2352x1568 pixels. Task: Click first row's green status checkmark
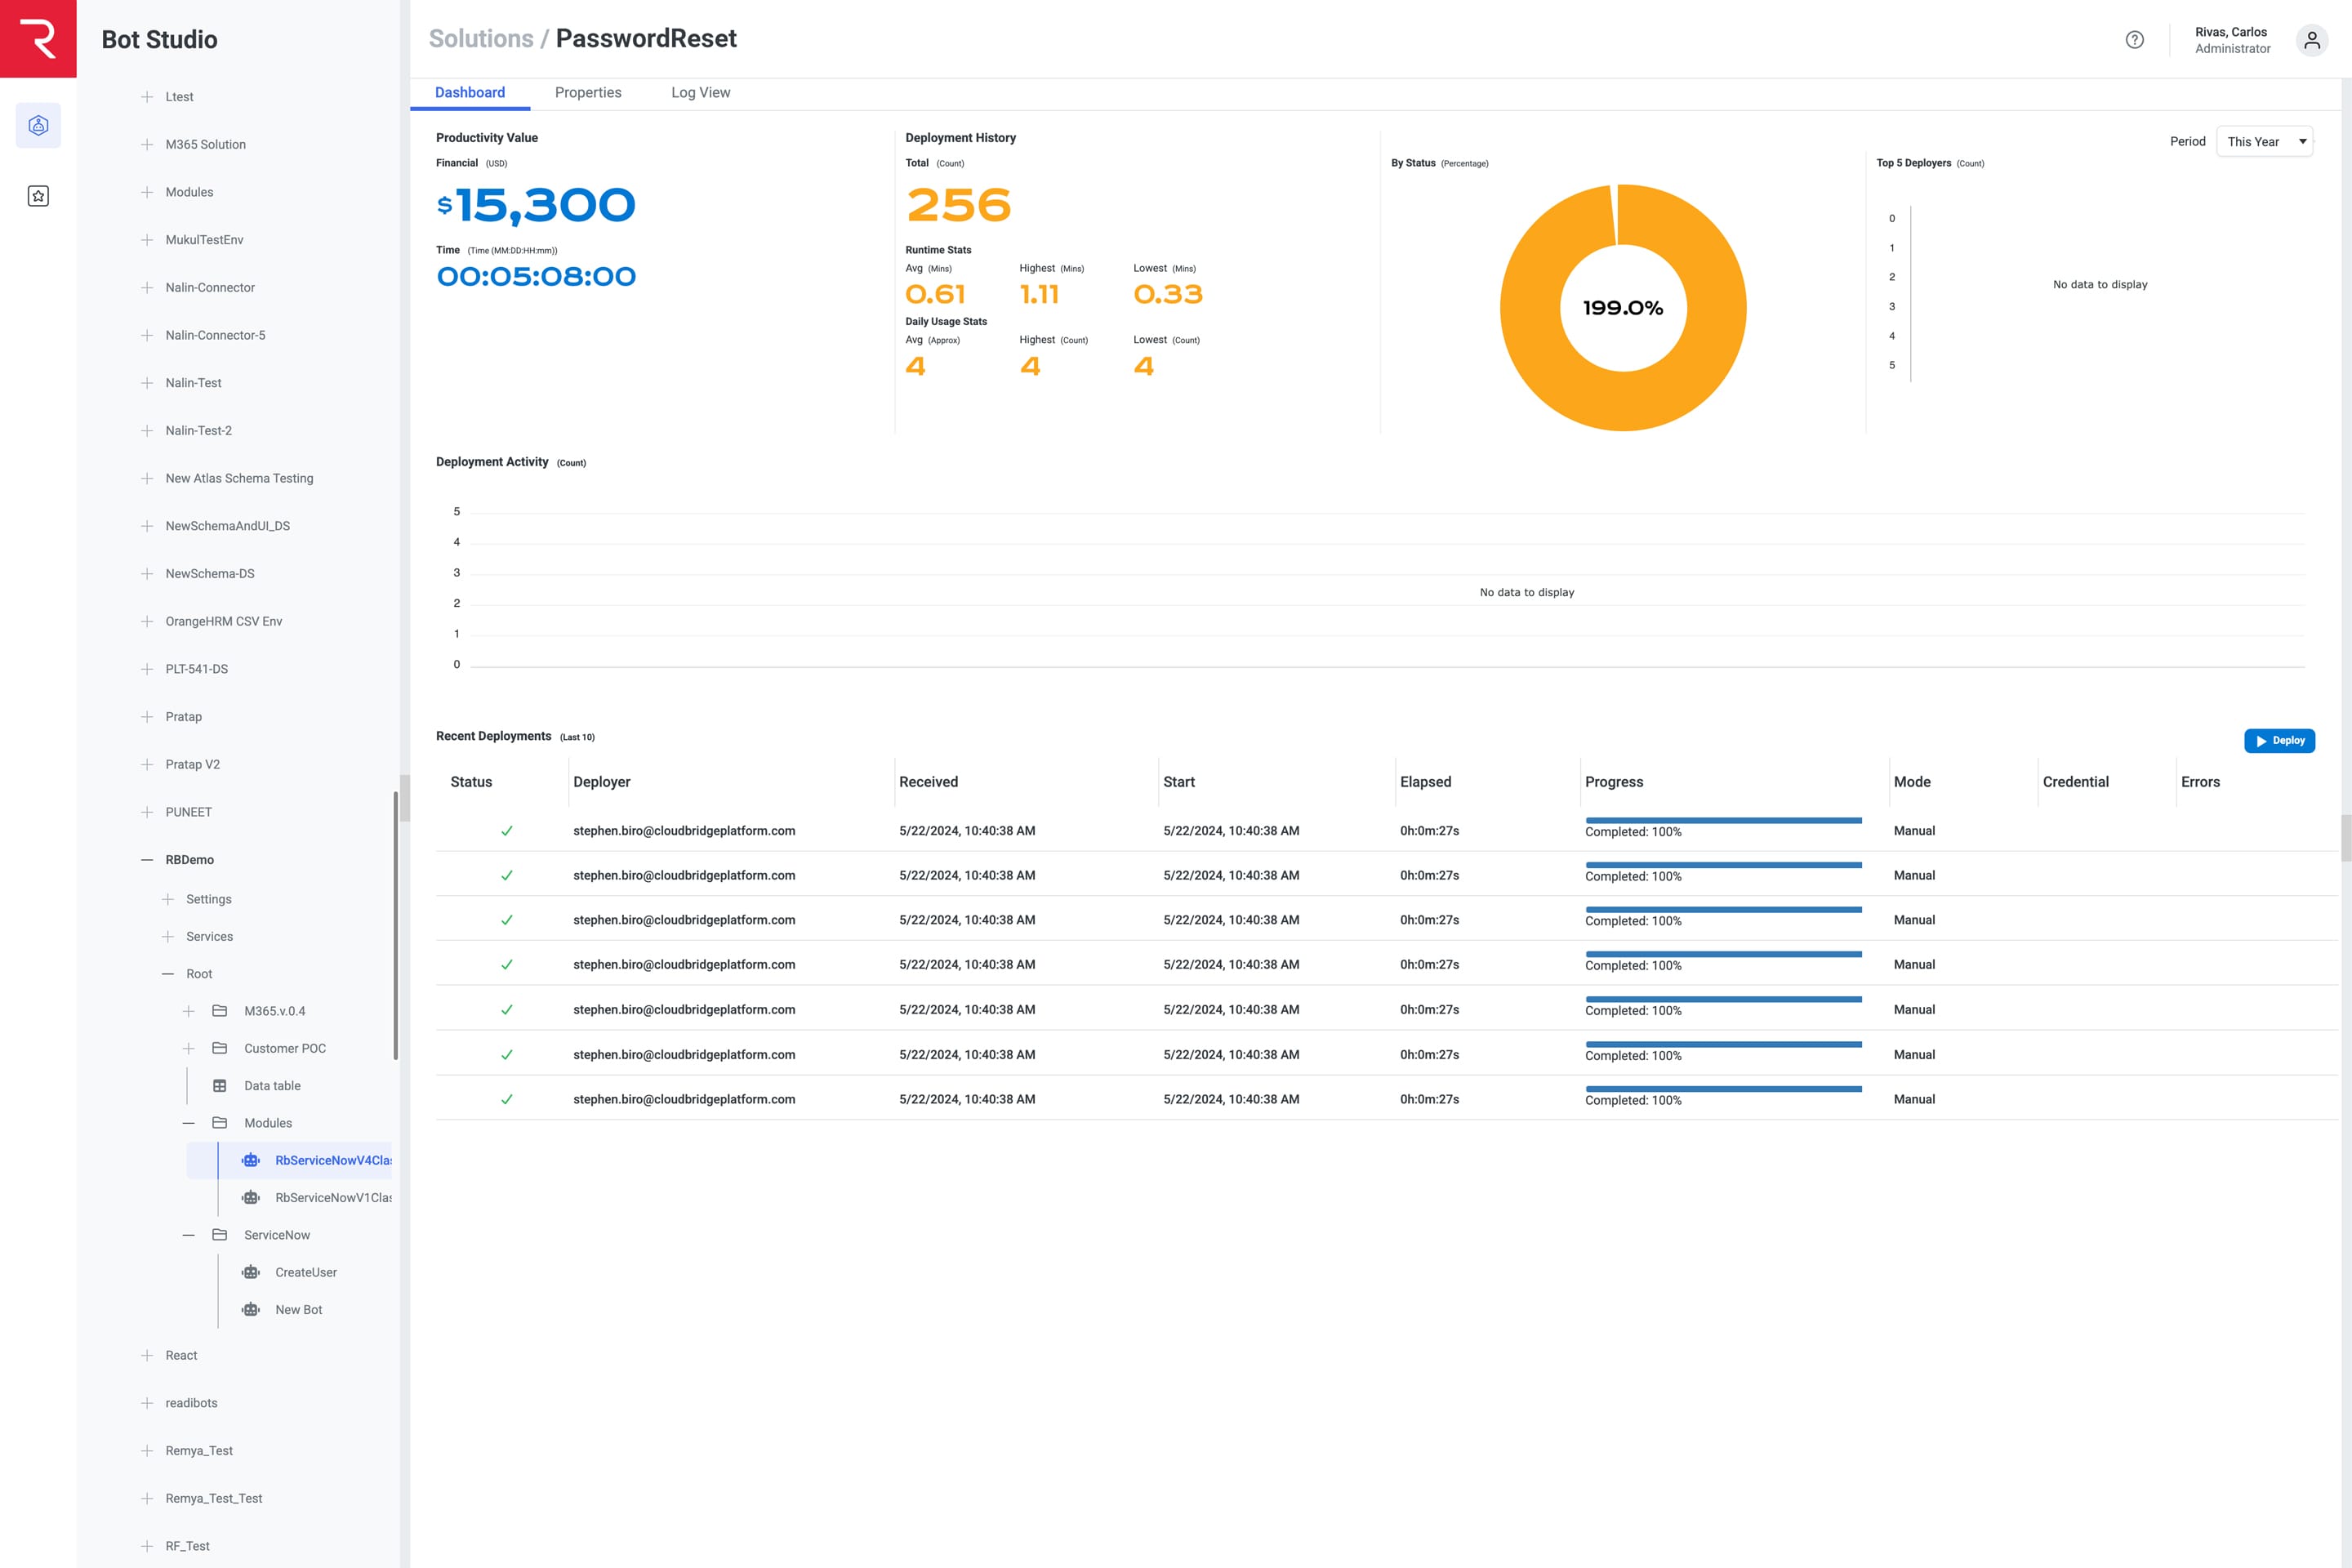507,831
